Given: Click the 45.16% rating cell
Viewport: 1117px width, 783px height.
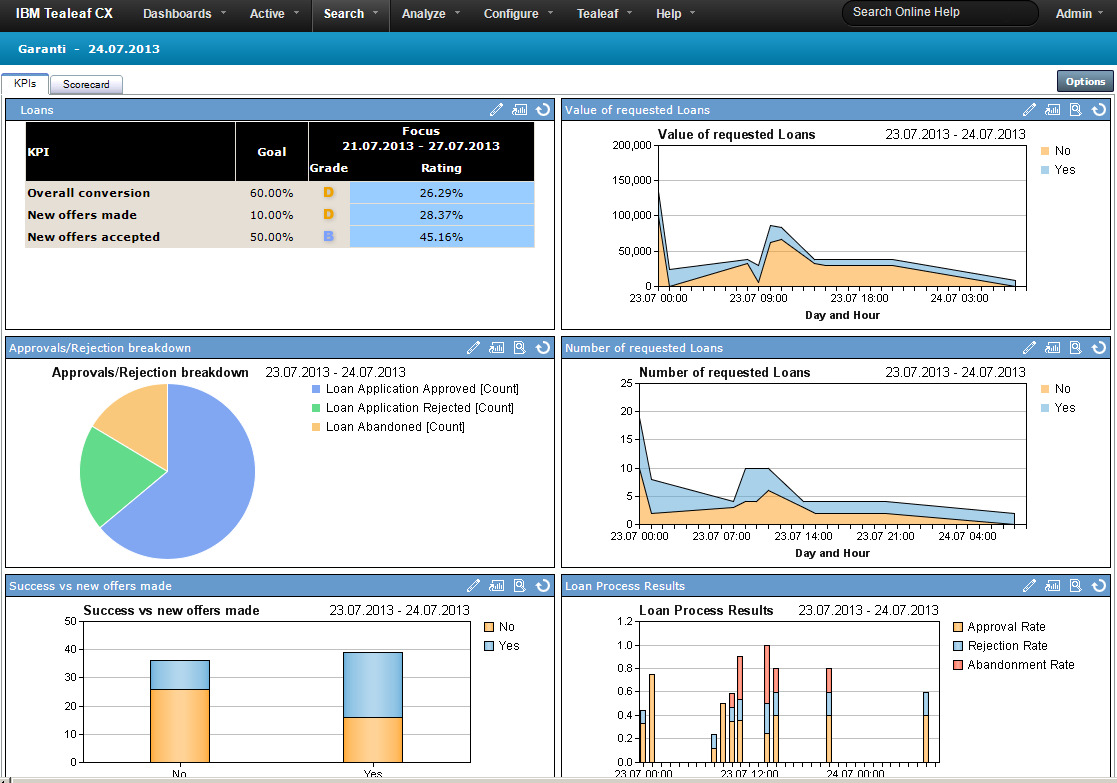Looking at the screenshot, I should click(x=442, y=237).
